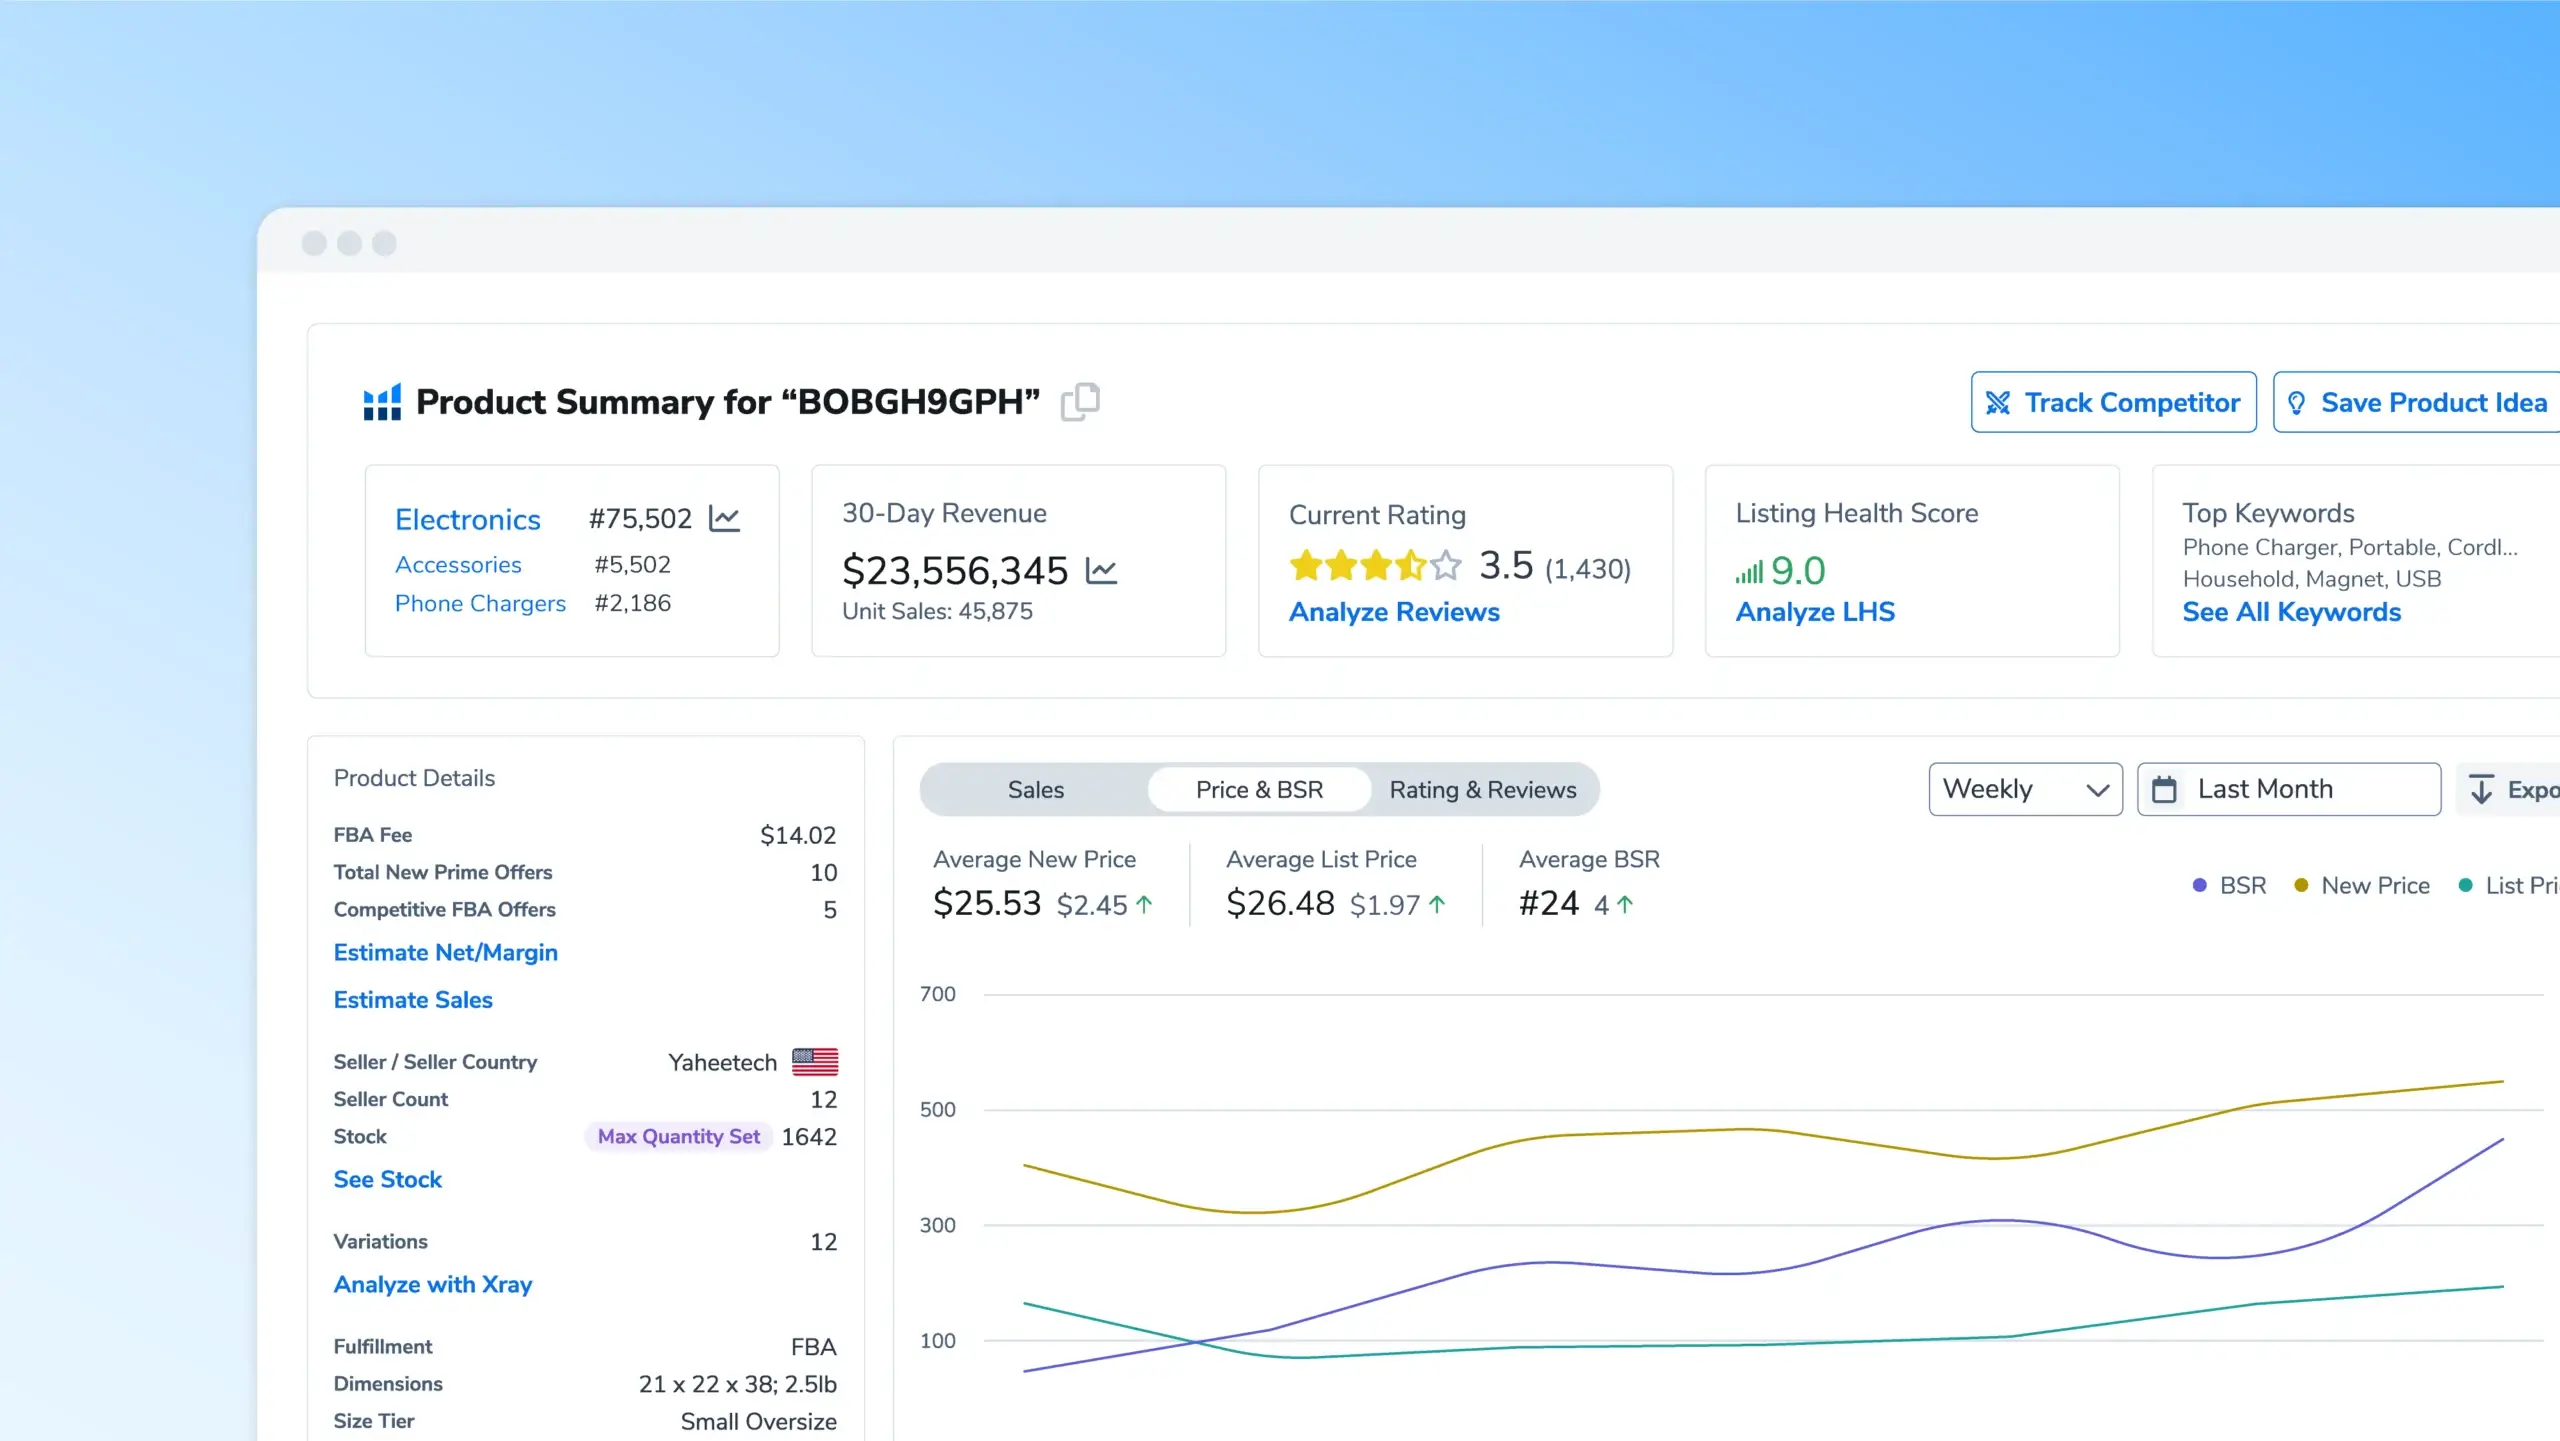Screen dimensions: 2560x1441
Task: Switch to the Sales tab
Action: pos(1035,790)
